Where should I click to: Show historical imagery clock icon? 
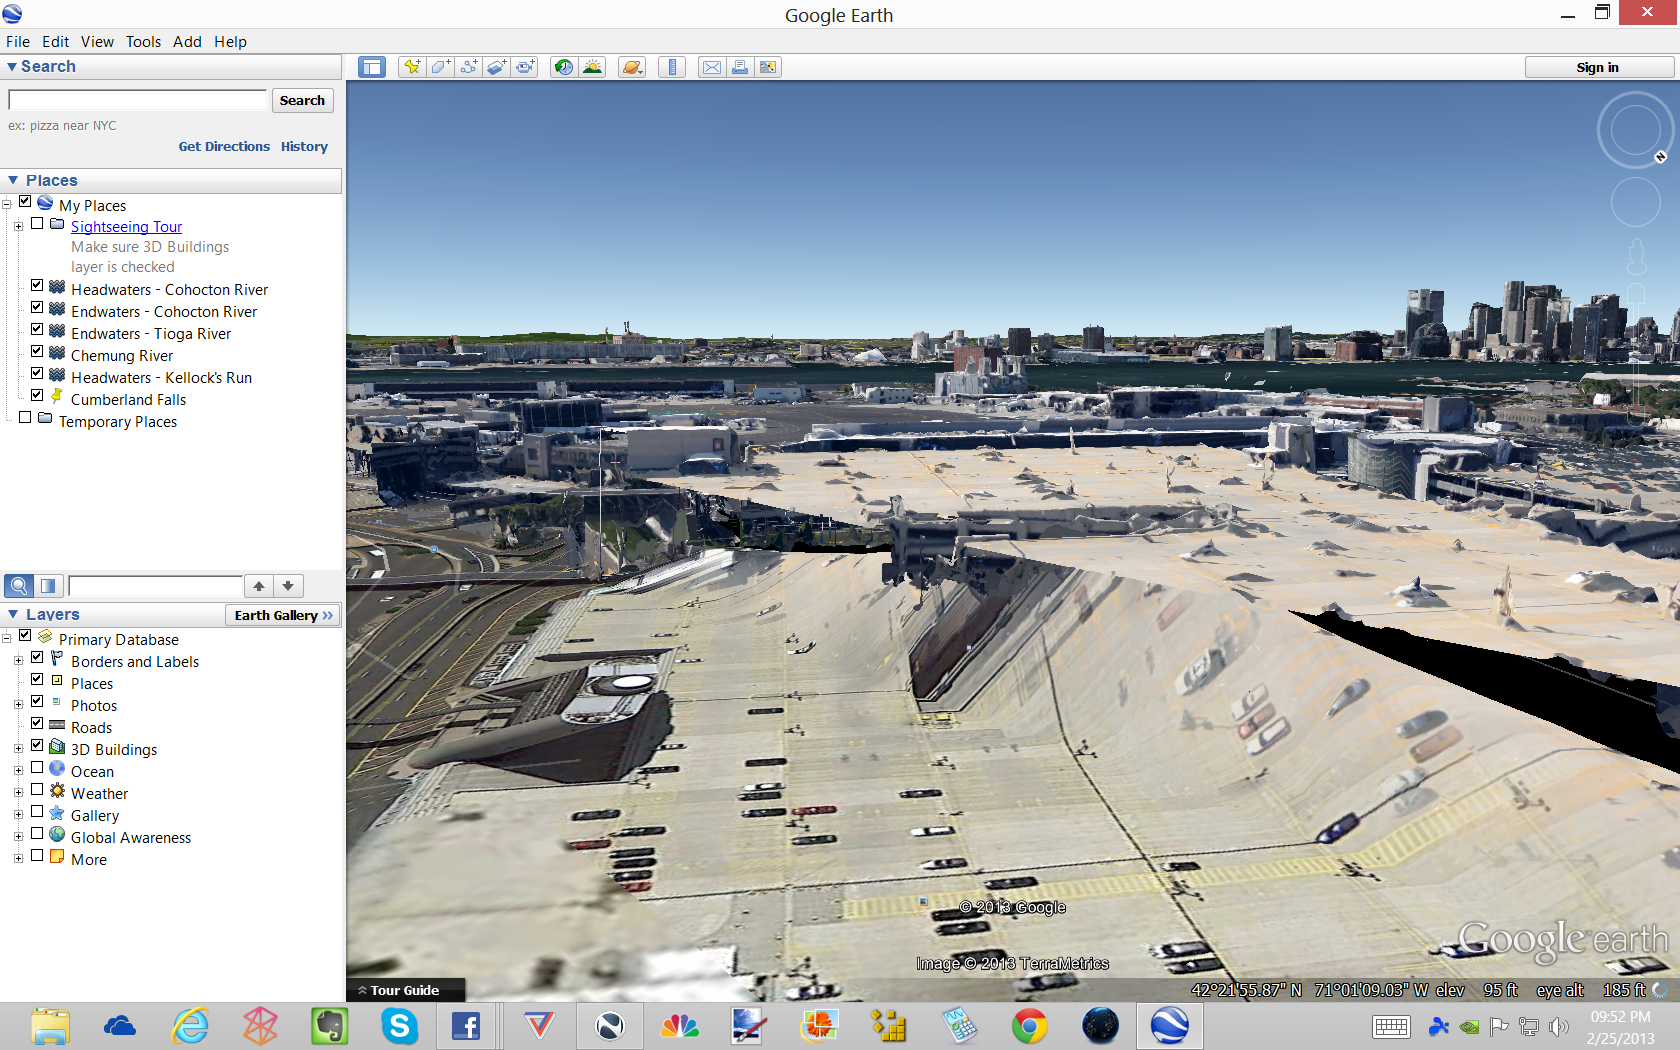pos(564,67)
